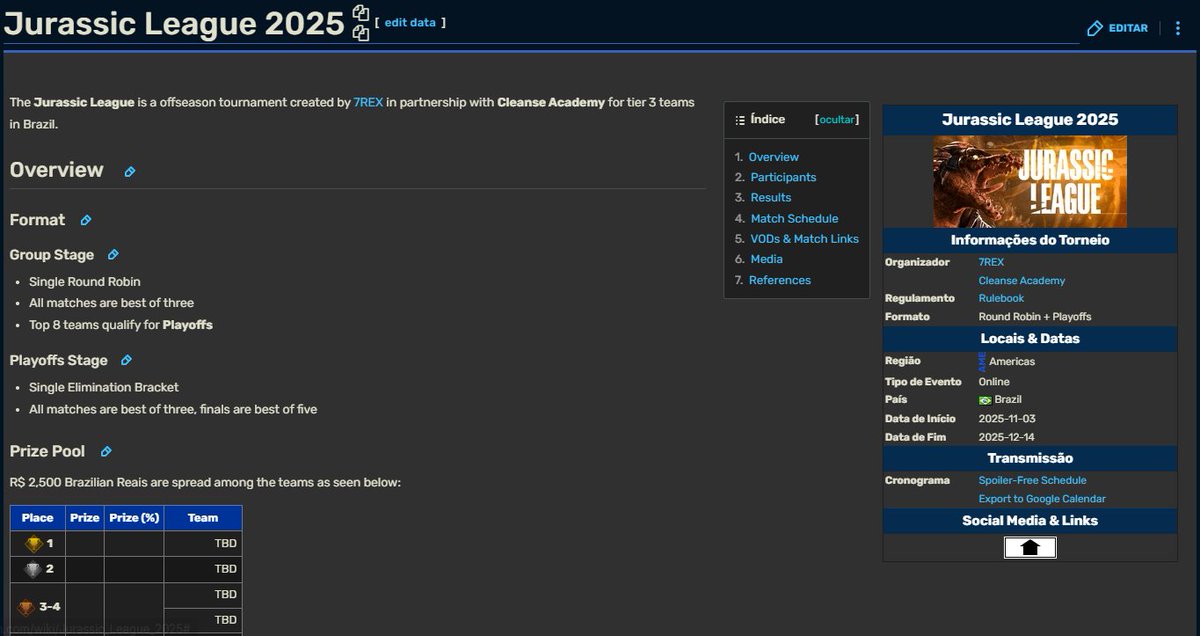The width and height of the screenshot is (1200, 636).
Task: Open the 7REX link in the intro paragraph
Action: click(x=368, y=103)
